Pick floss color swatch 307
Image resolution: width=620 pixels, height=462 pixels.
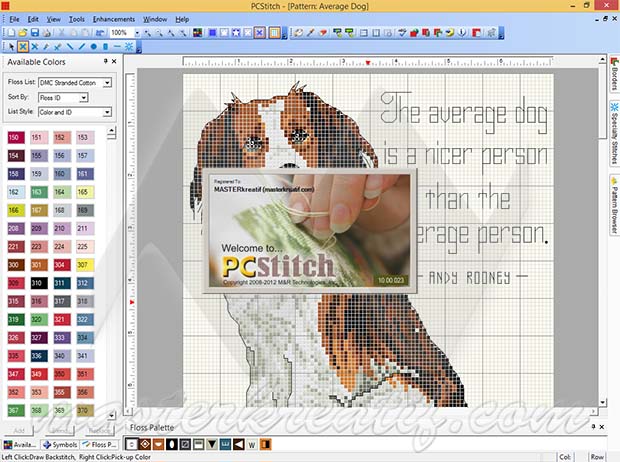85,265
